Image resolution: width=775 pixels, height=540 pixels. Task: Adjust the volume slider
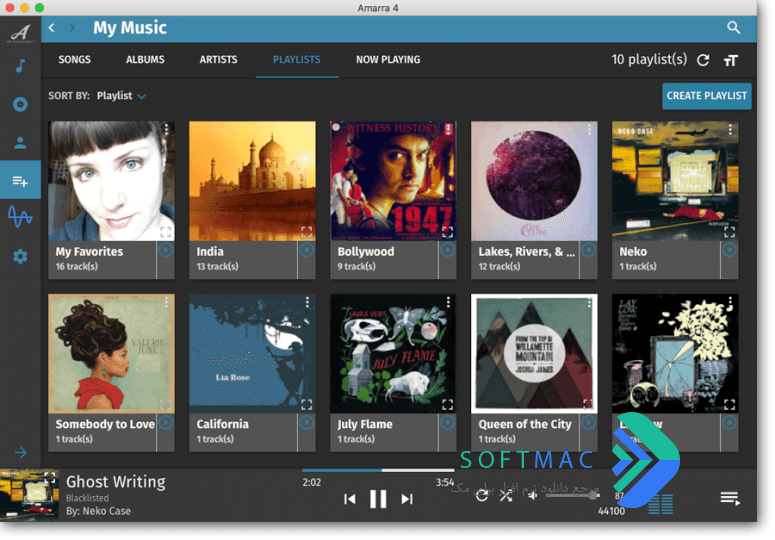[x=572, y=495]
